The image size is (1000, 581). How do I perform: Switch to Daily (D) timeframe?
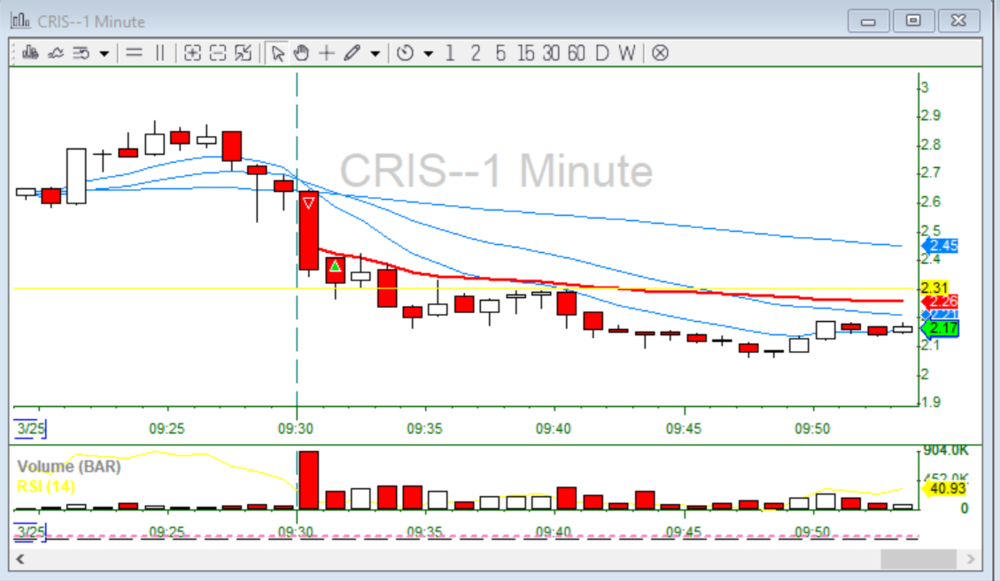click(601, 53)
